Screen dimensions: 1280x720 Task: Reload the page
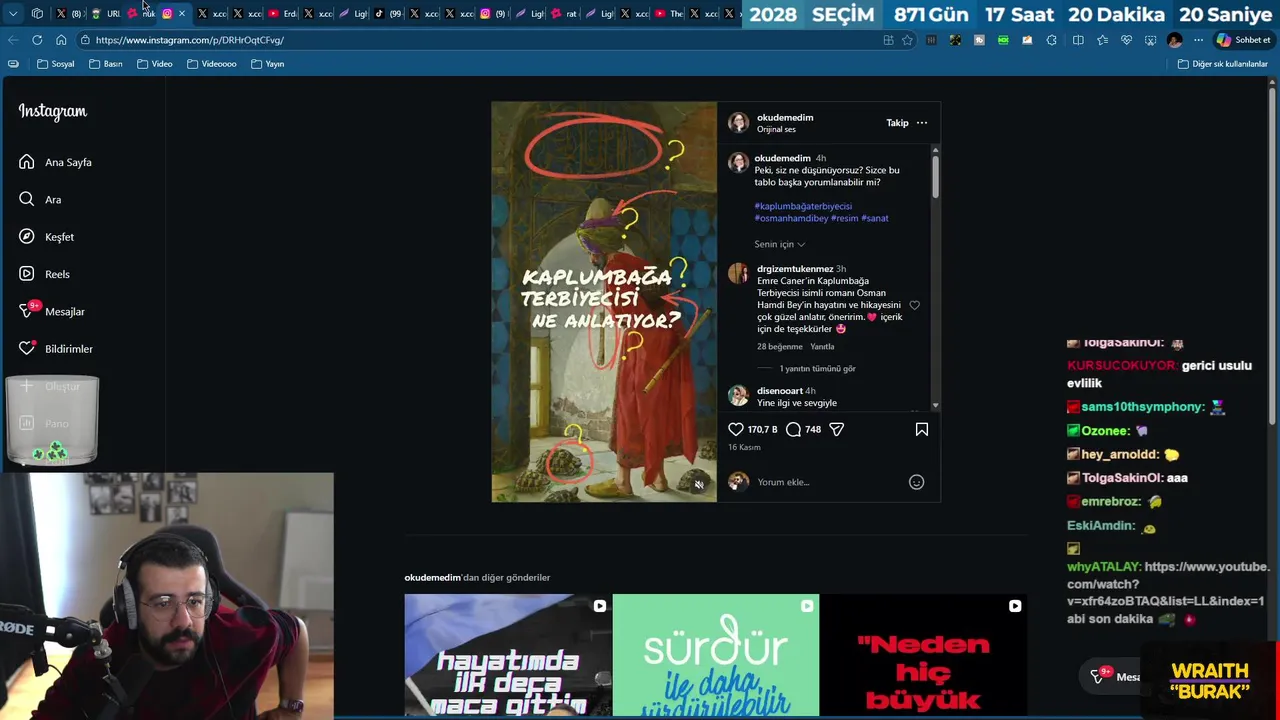pyautogui.click(x=37, y=40)
